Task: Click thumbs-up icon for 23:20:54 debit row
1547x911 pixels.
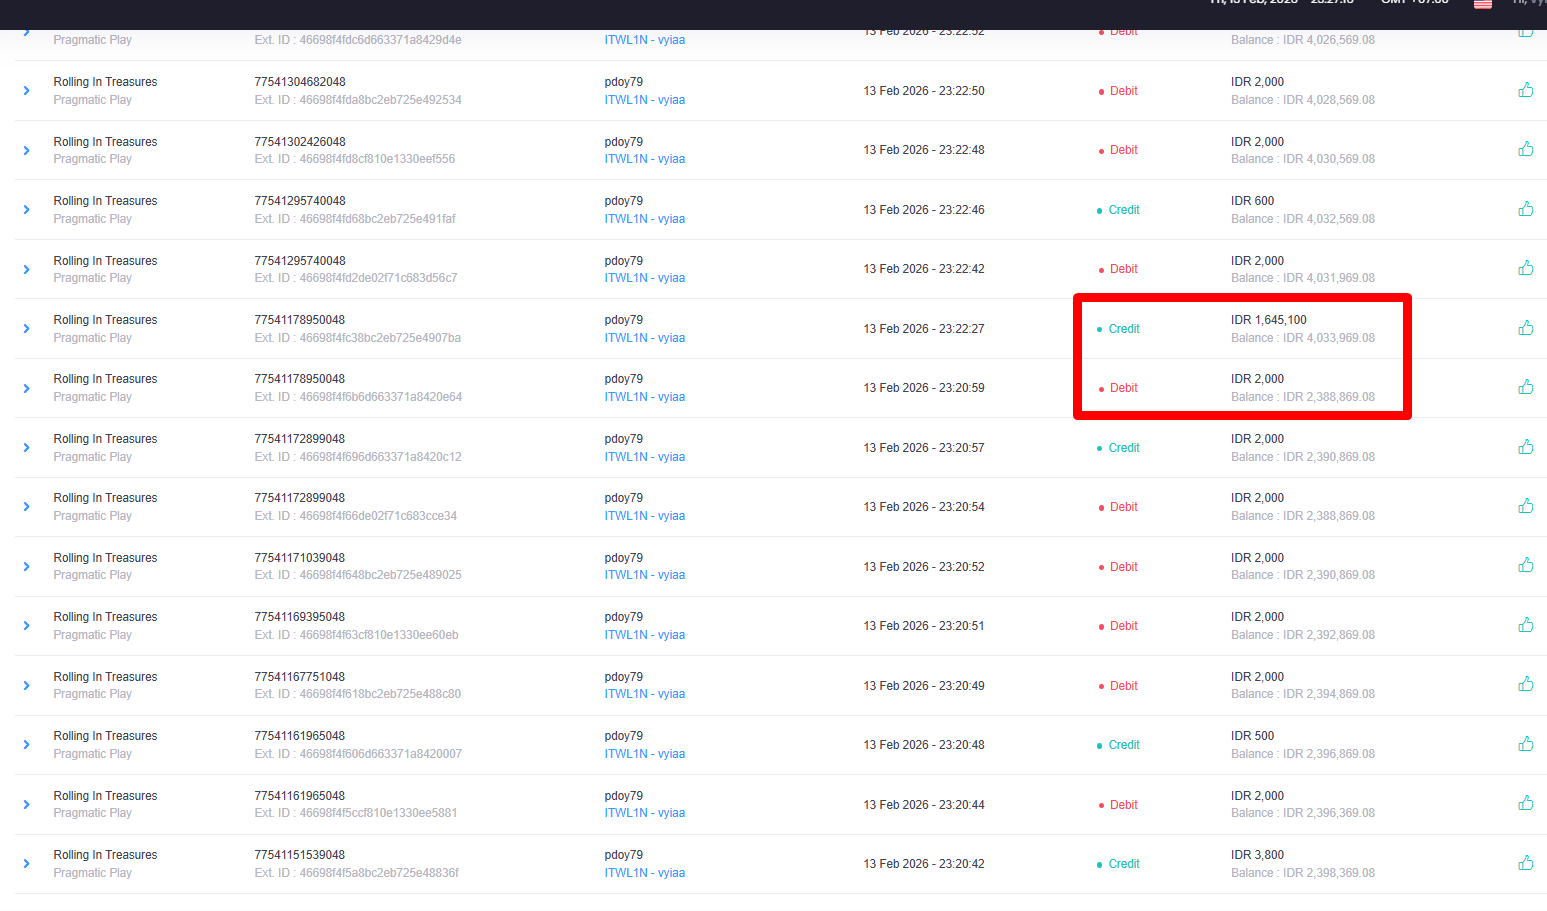Action: click(x=1525, y=506)
